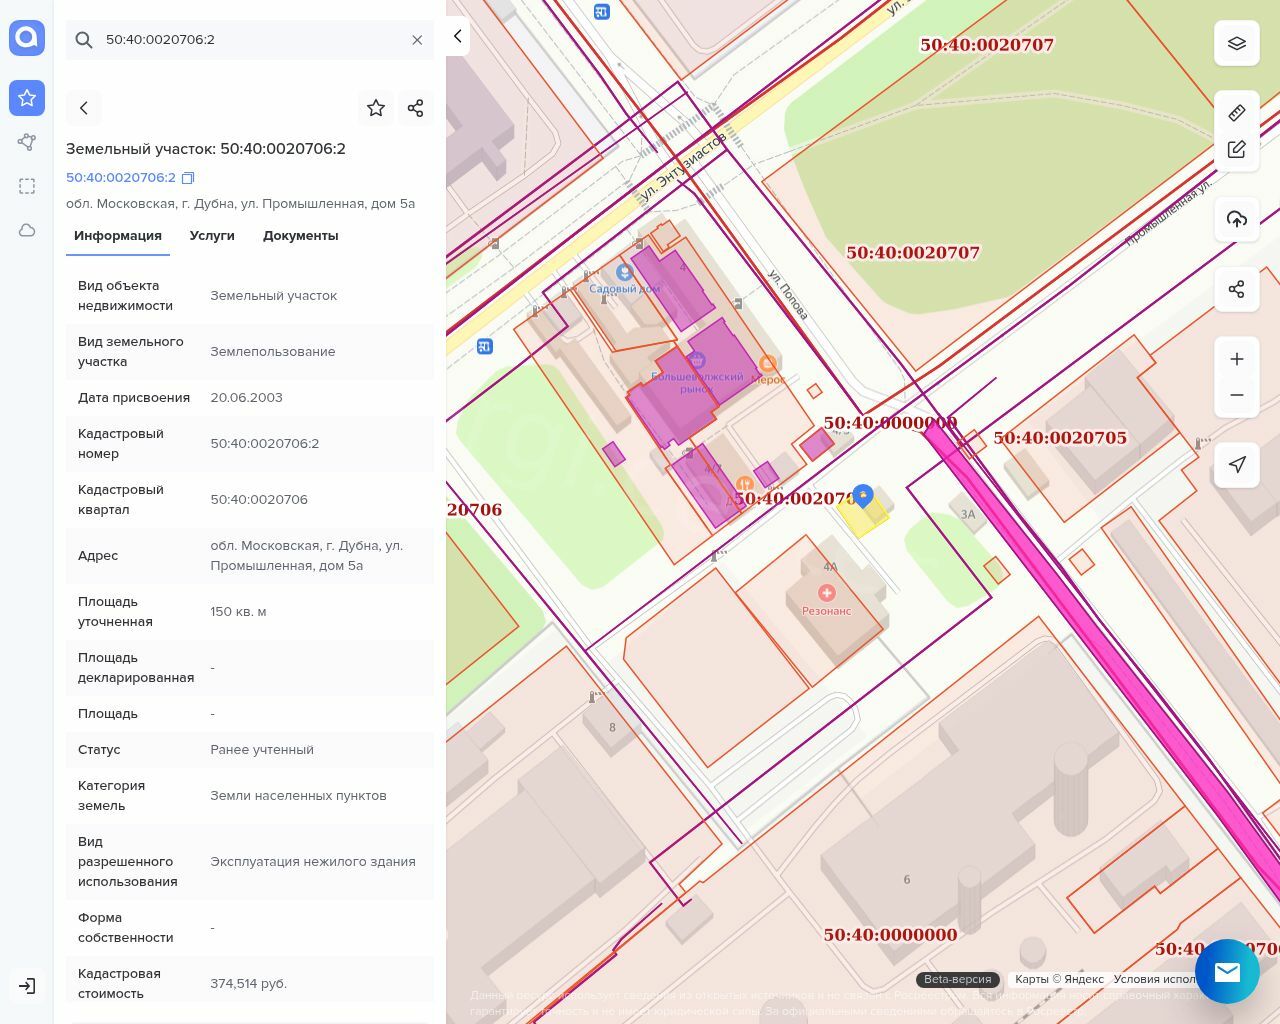Screen dimensions: 1280x1024
Task: Click the share icon on map toolbar
Action: click(1236, 290)
